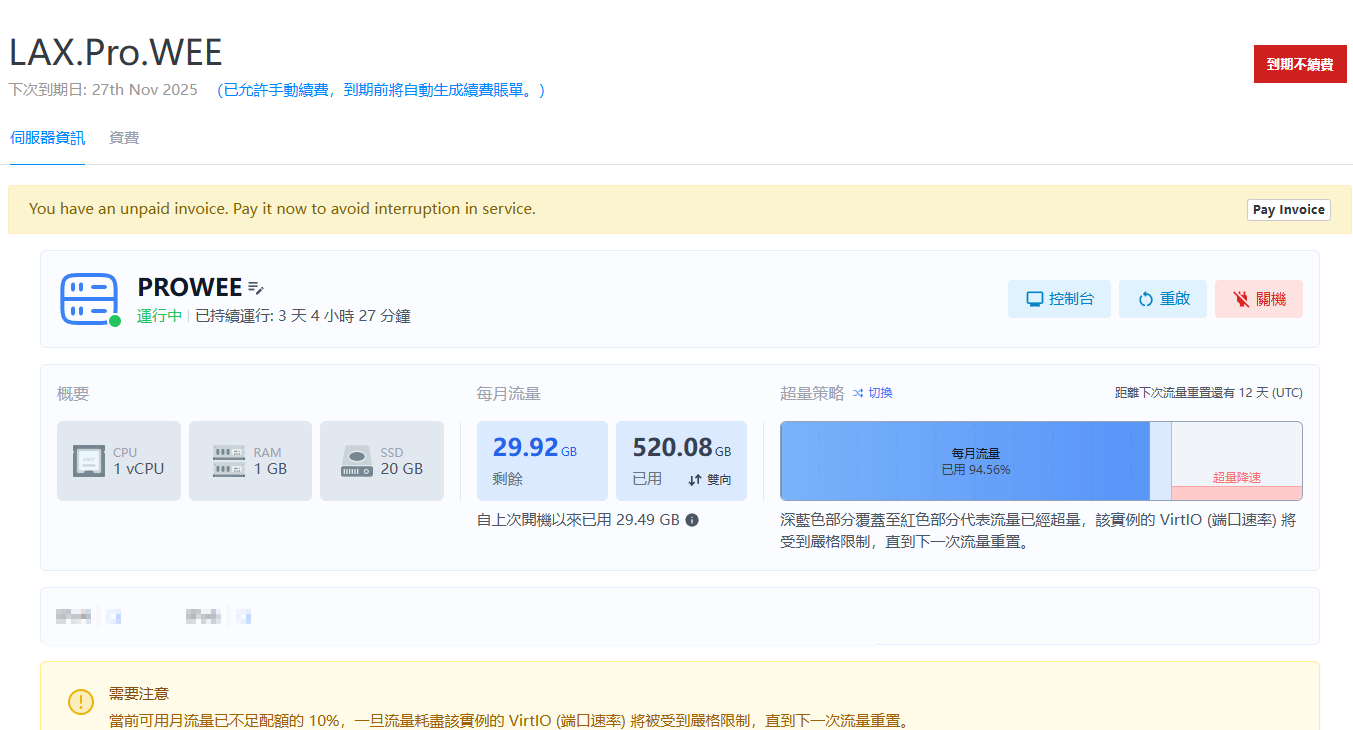The height and width of the screenshot is (730, 1353).
Task: Switch to the 資費 tab
Action: (123, 137)
